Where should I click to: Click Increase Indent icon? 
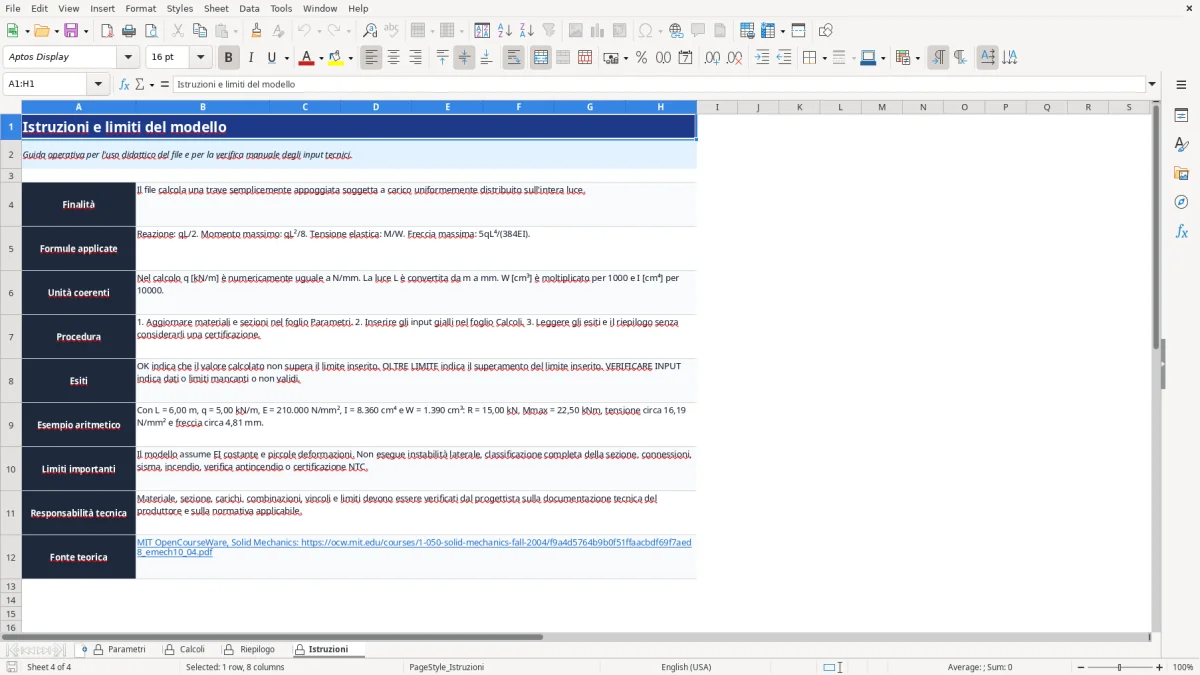(762, 58)
